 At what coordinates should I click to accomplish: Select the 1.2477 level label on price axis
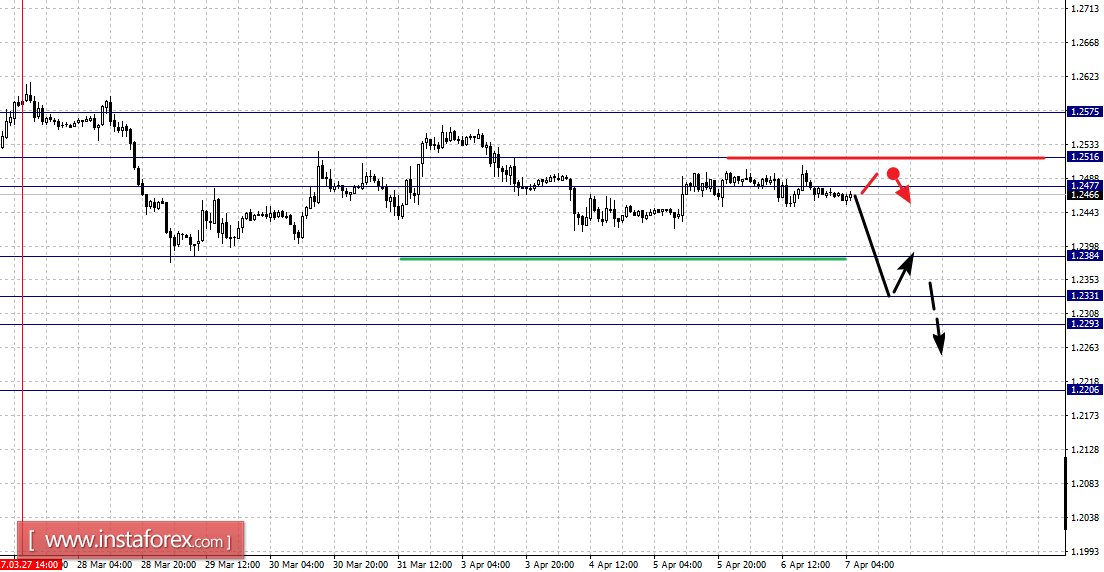[x=1084, y=186]
